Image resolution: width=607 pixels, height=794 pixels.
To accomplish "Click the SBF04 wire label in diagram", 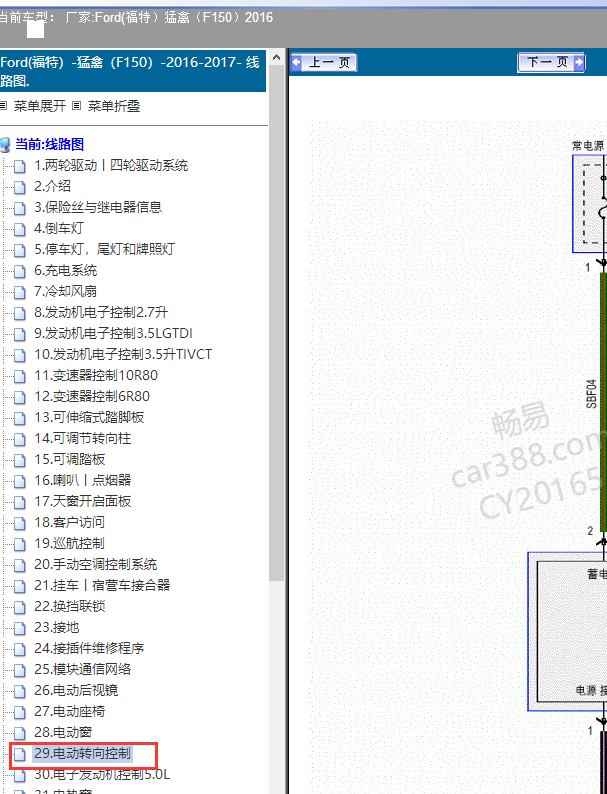I will point(591,393).
